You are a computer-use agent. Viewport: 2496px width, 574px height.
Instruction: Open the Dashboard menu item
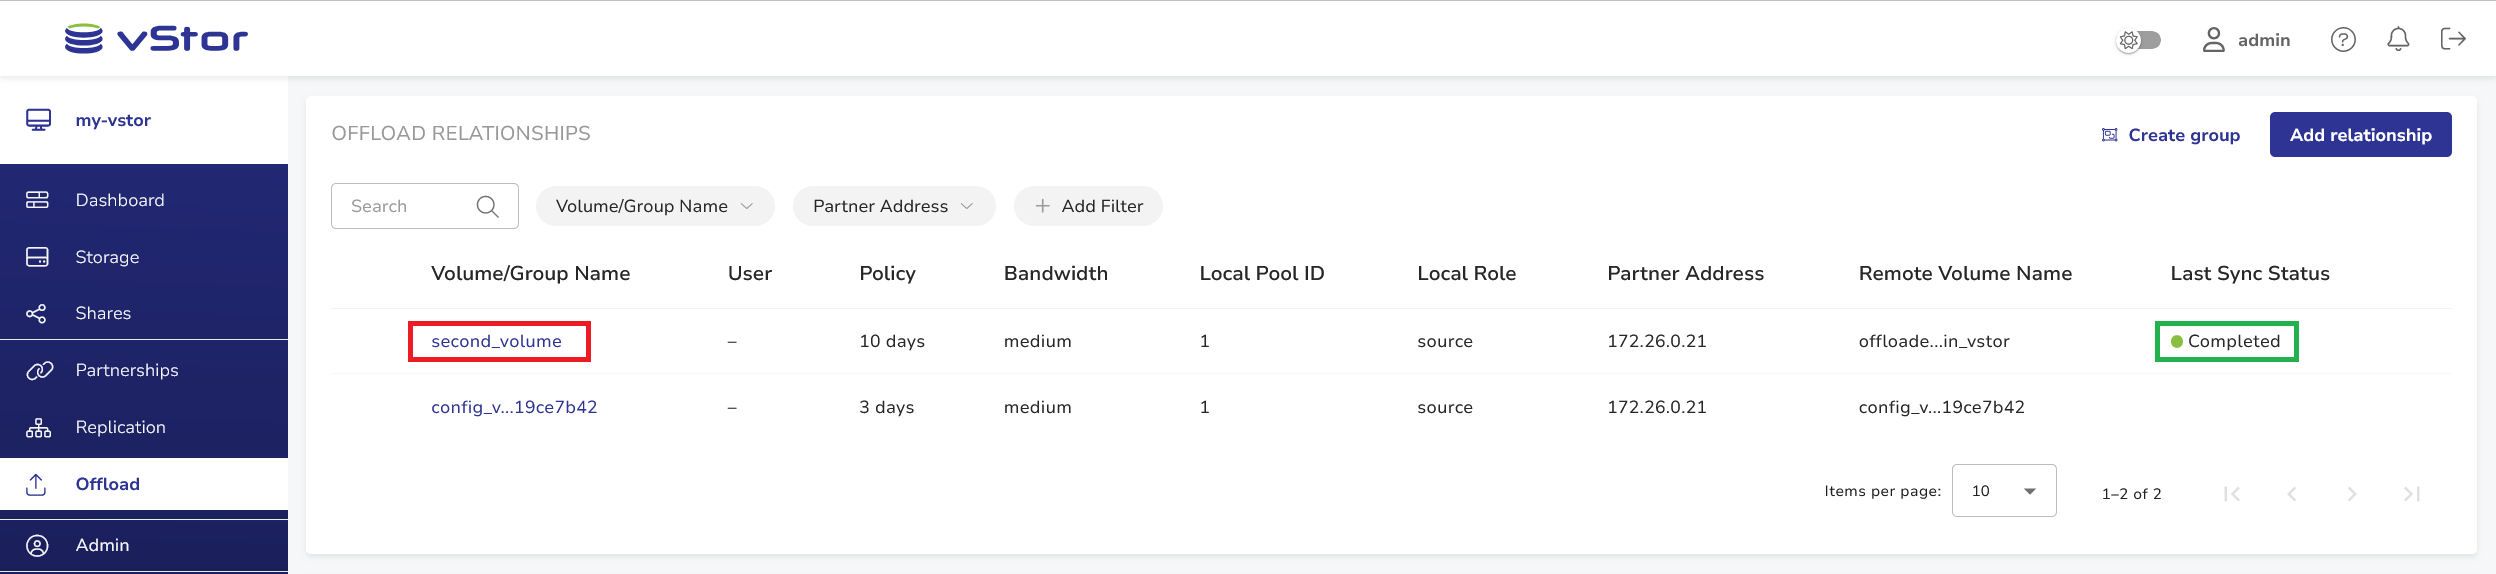pyautogui.click(x=120, y=200)
